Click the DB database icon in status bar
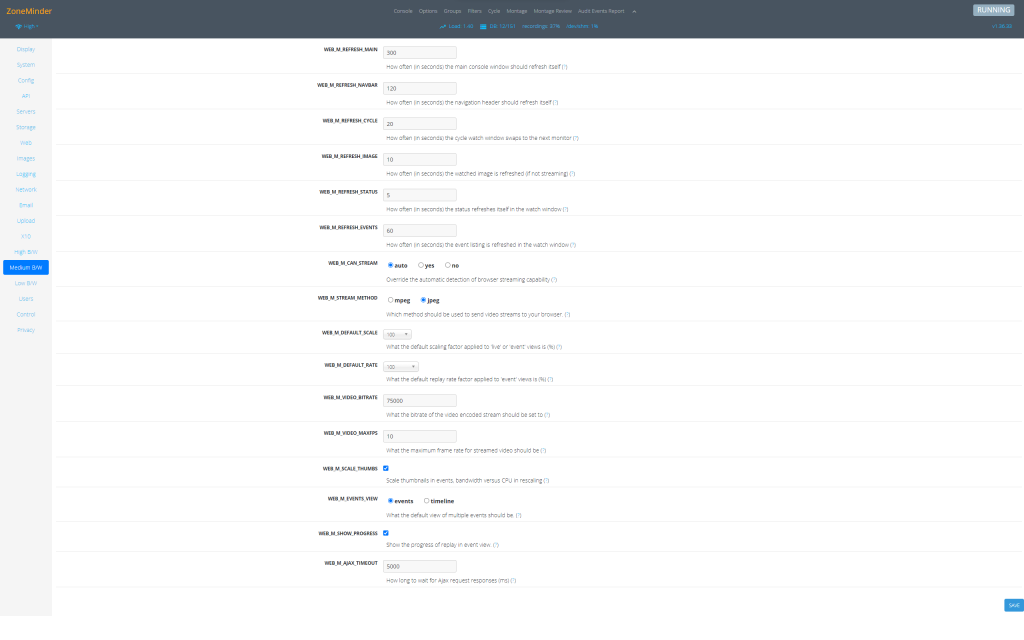This screenshot has height=640, width=1024. tap(483, 26)
